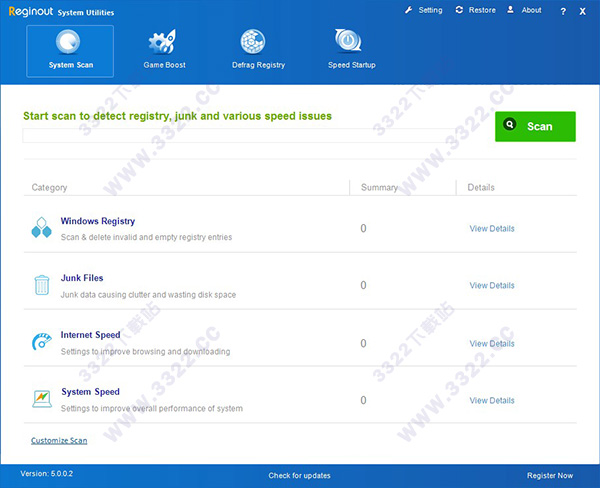This screenshot has width=600, height=488.
Task: Open help via question mark icon
Action: click(563, 11)
